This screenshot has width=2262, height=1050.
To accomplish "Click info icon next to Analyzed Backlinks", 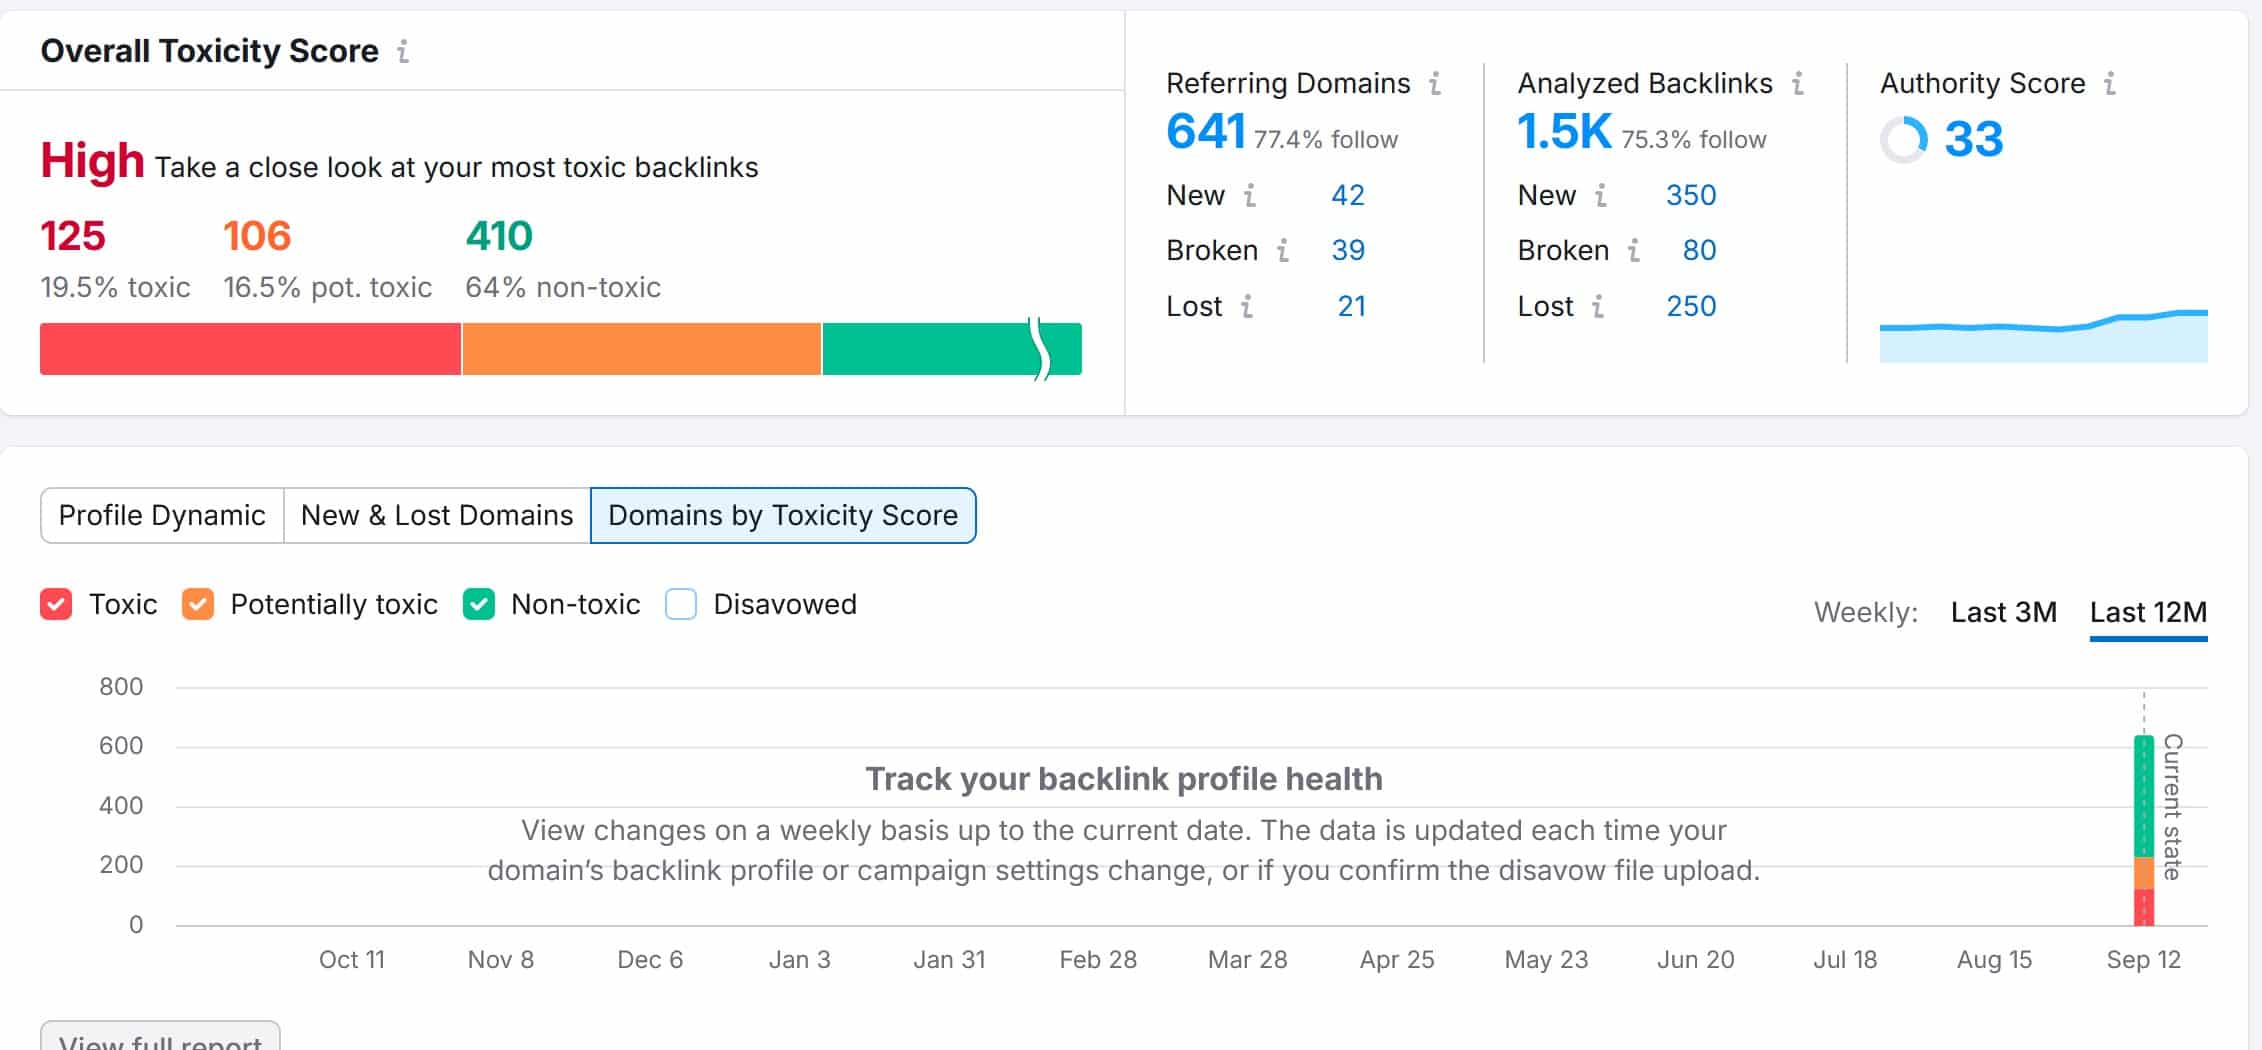I will coord(1798,83).
